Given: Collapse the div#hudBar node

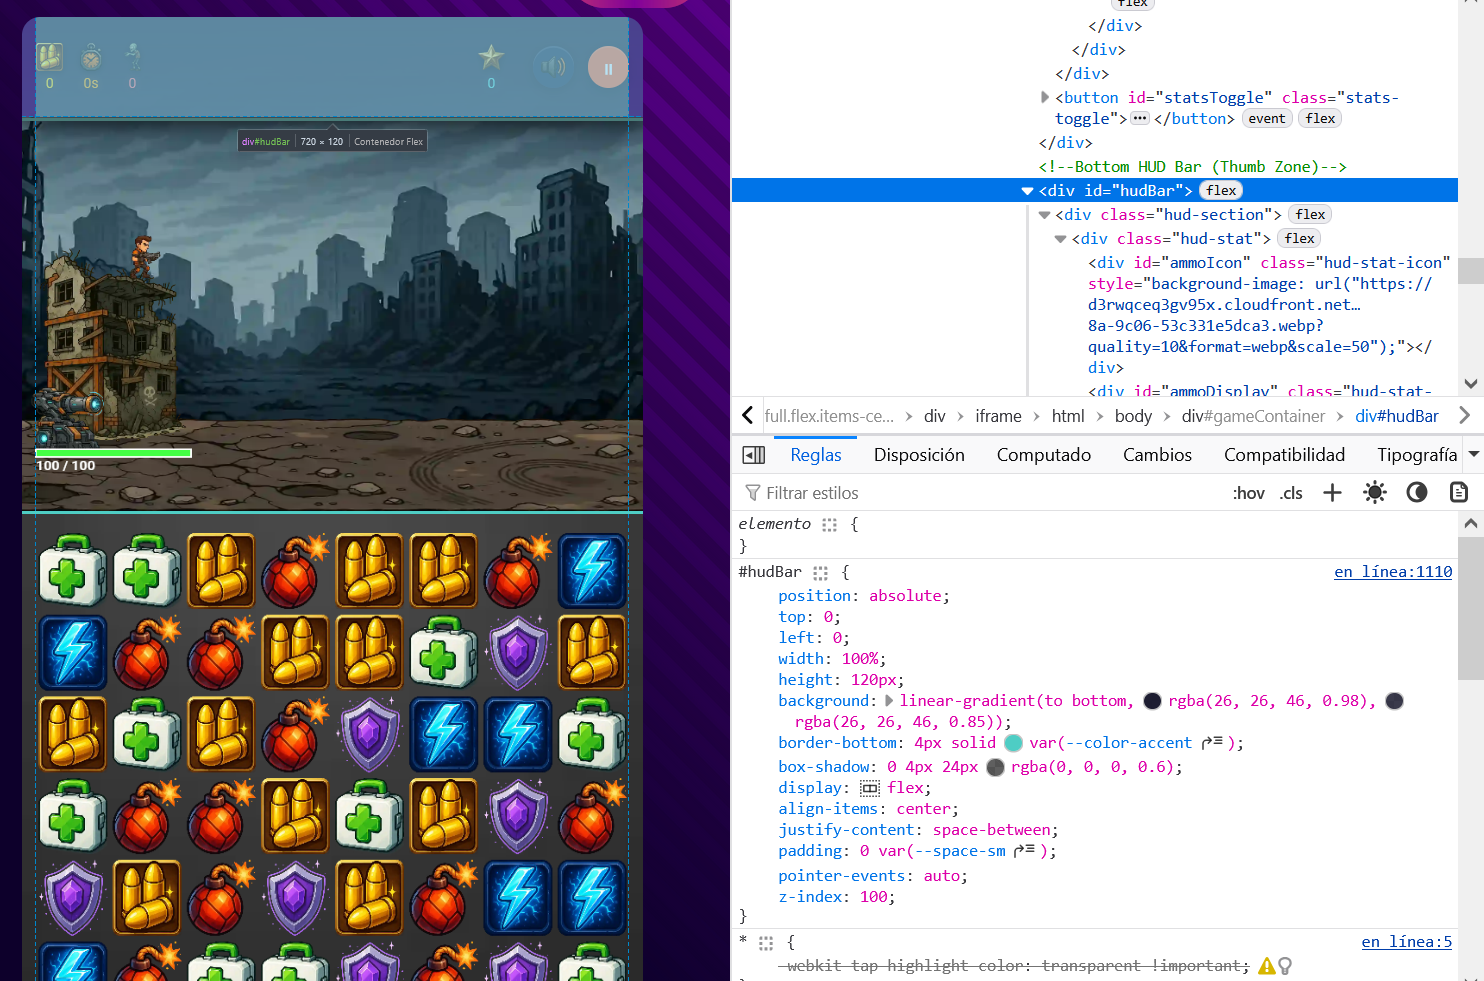Looking at the screenshot, I should pyautogui.click(x=1027, y=191).
